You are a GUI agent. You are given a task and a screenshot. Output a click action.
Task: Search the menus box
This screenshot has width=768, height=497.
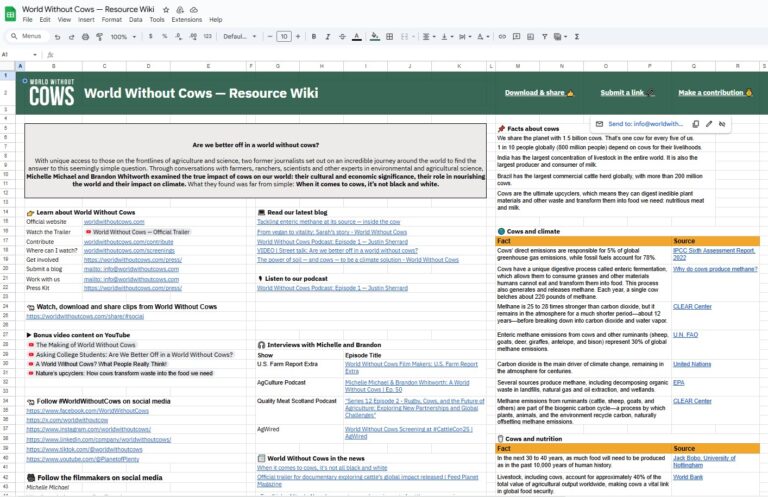coord(28,36)
